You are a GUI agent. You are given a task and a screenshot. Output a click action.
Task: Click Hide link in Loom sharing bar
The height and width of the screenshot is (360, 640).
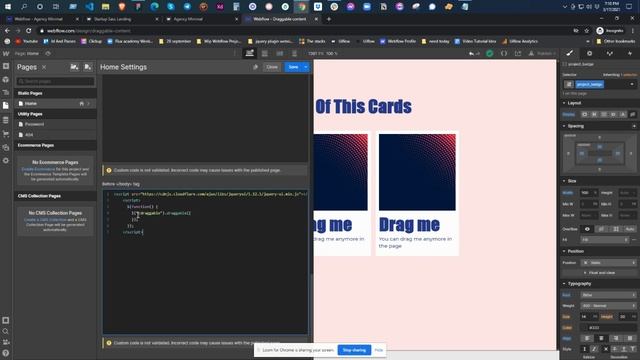point(379,350)
